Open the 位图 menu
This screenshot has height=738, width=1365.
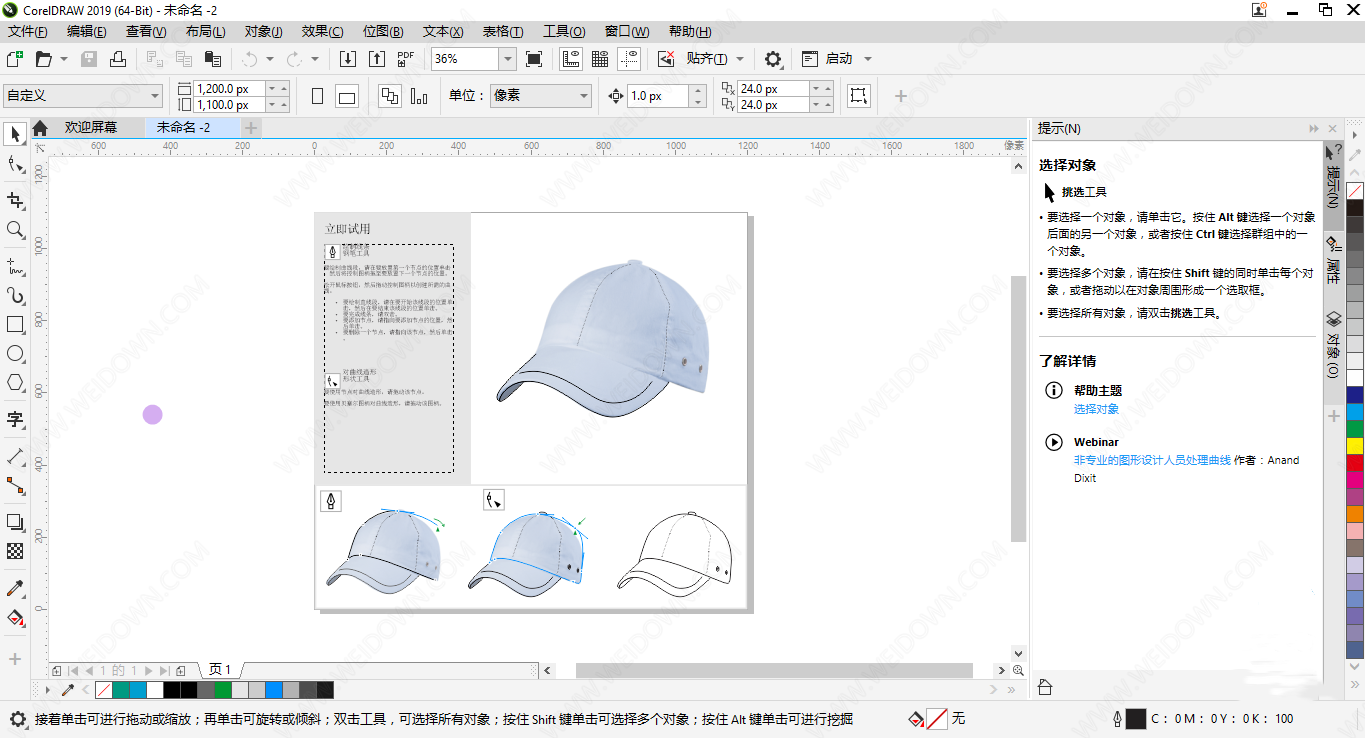click(x=382, y=32)
